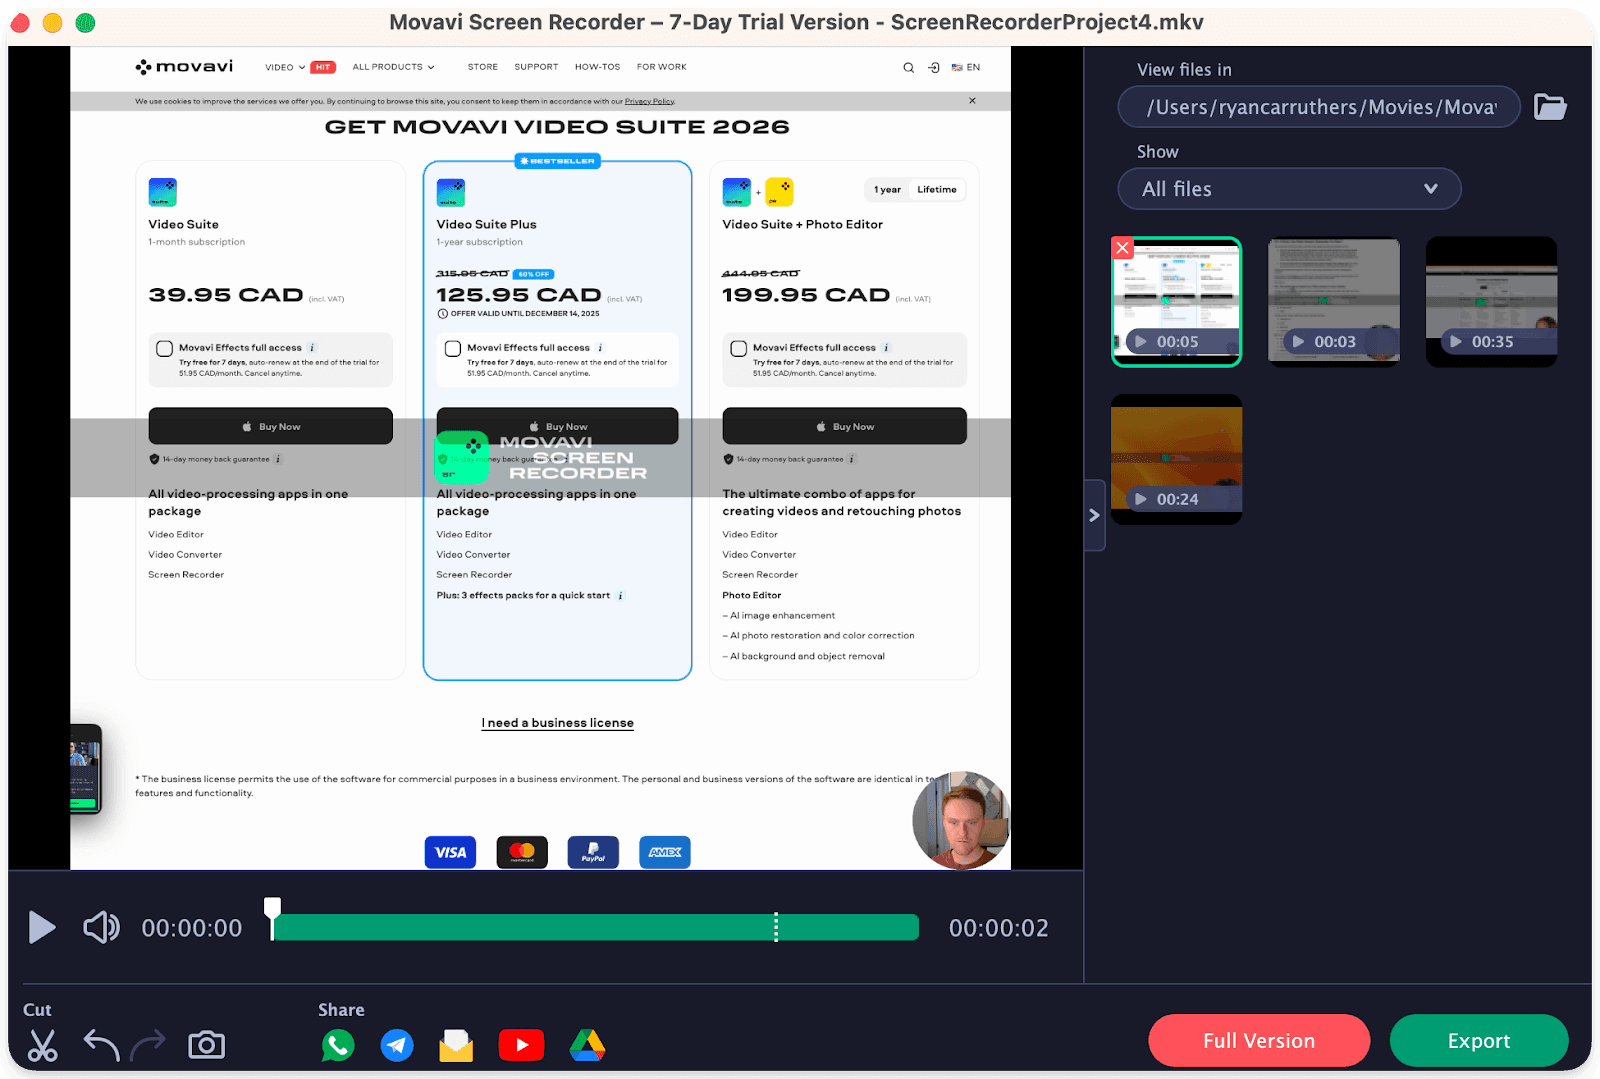Select the 00:35 recording thumbnail
Viewport: 1600px width, 1079px height.
pos(1491,300)
